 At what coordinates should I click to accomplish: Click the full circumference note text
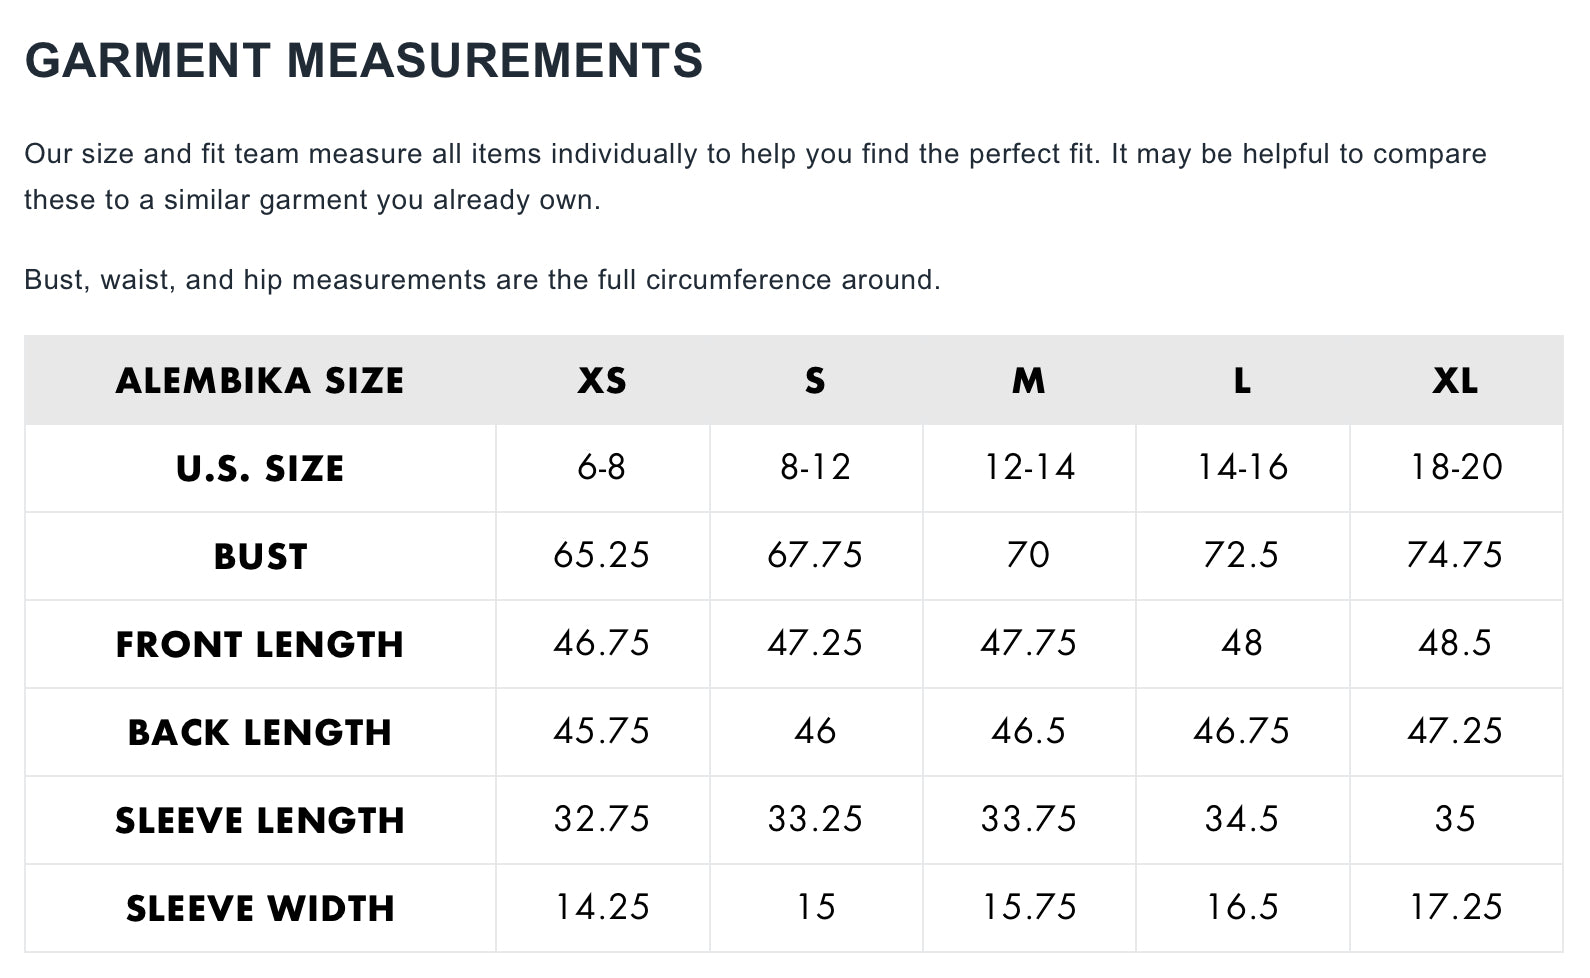pos(482,280)
